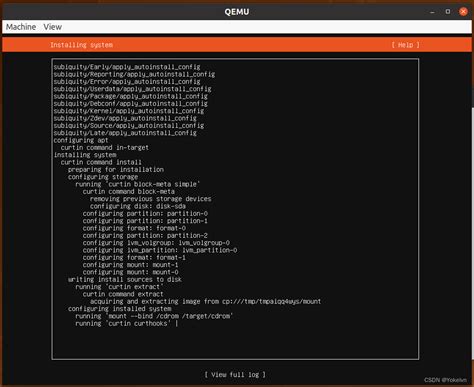The height and width of the screenshot is (387, 474).
Task: Select log line 'subiquity/Error/apply_autoinstall_config'
Action: [x=127, y=82]
